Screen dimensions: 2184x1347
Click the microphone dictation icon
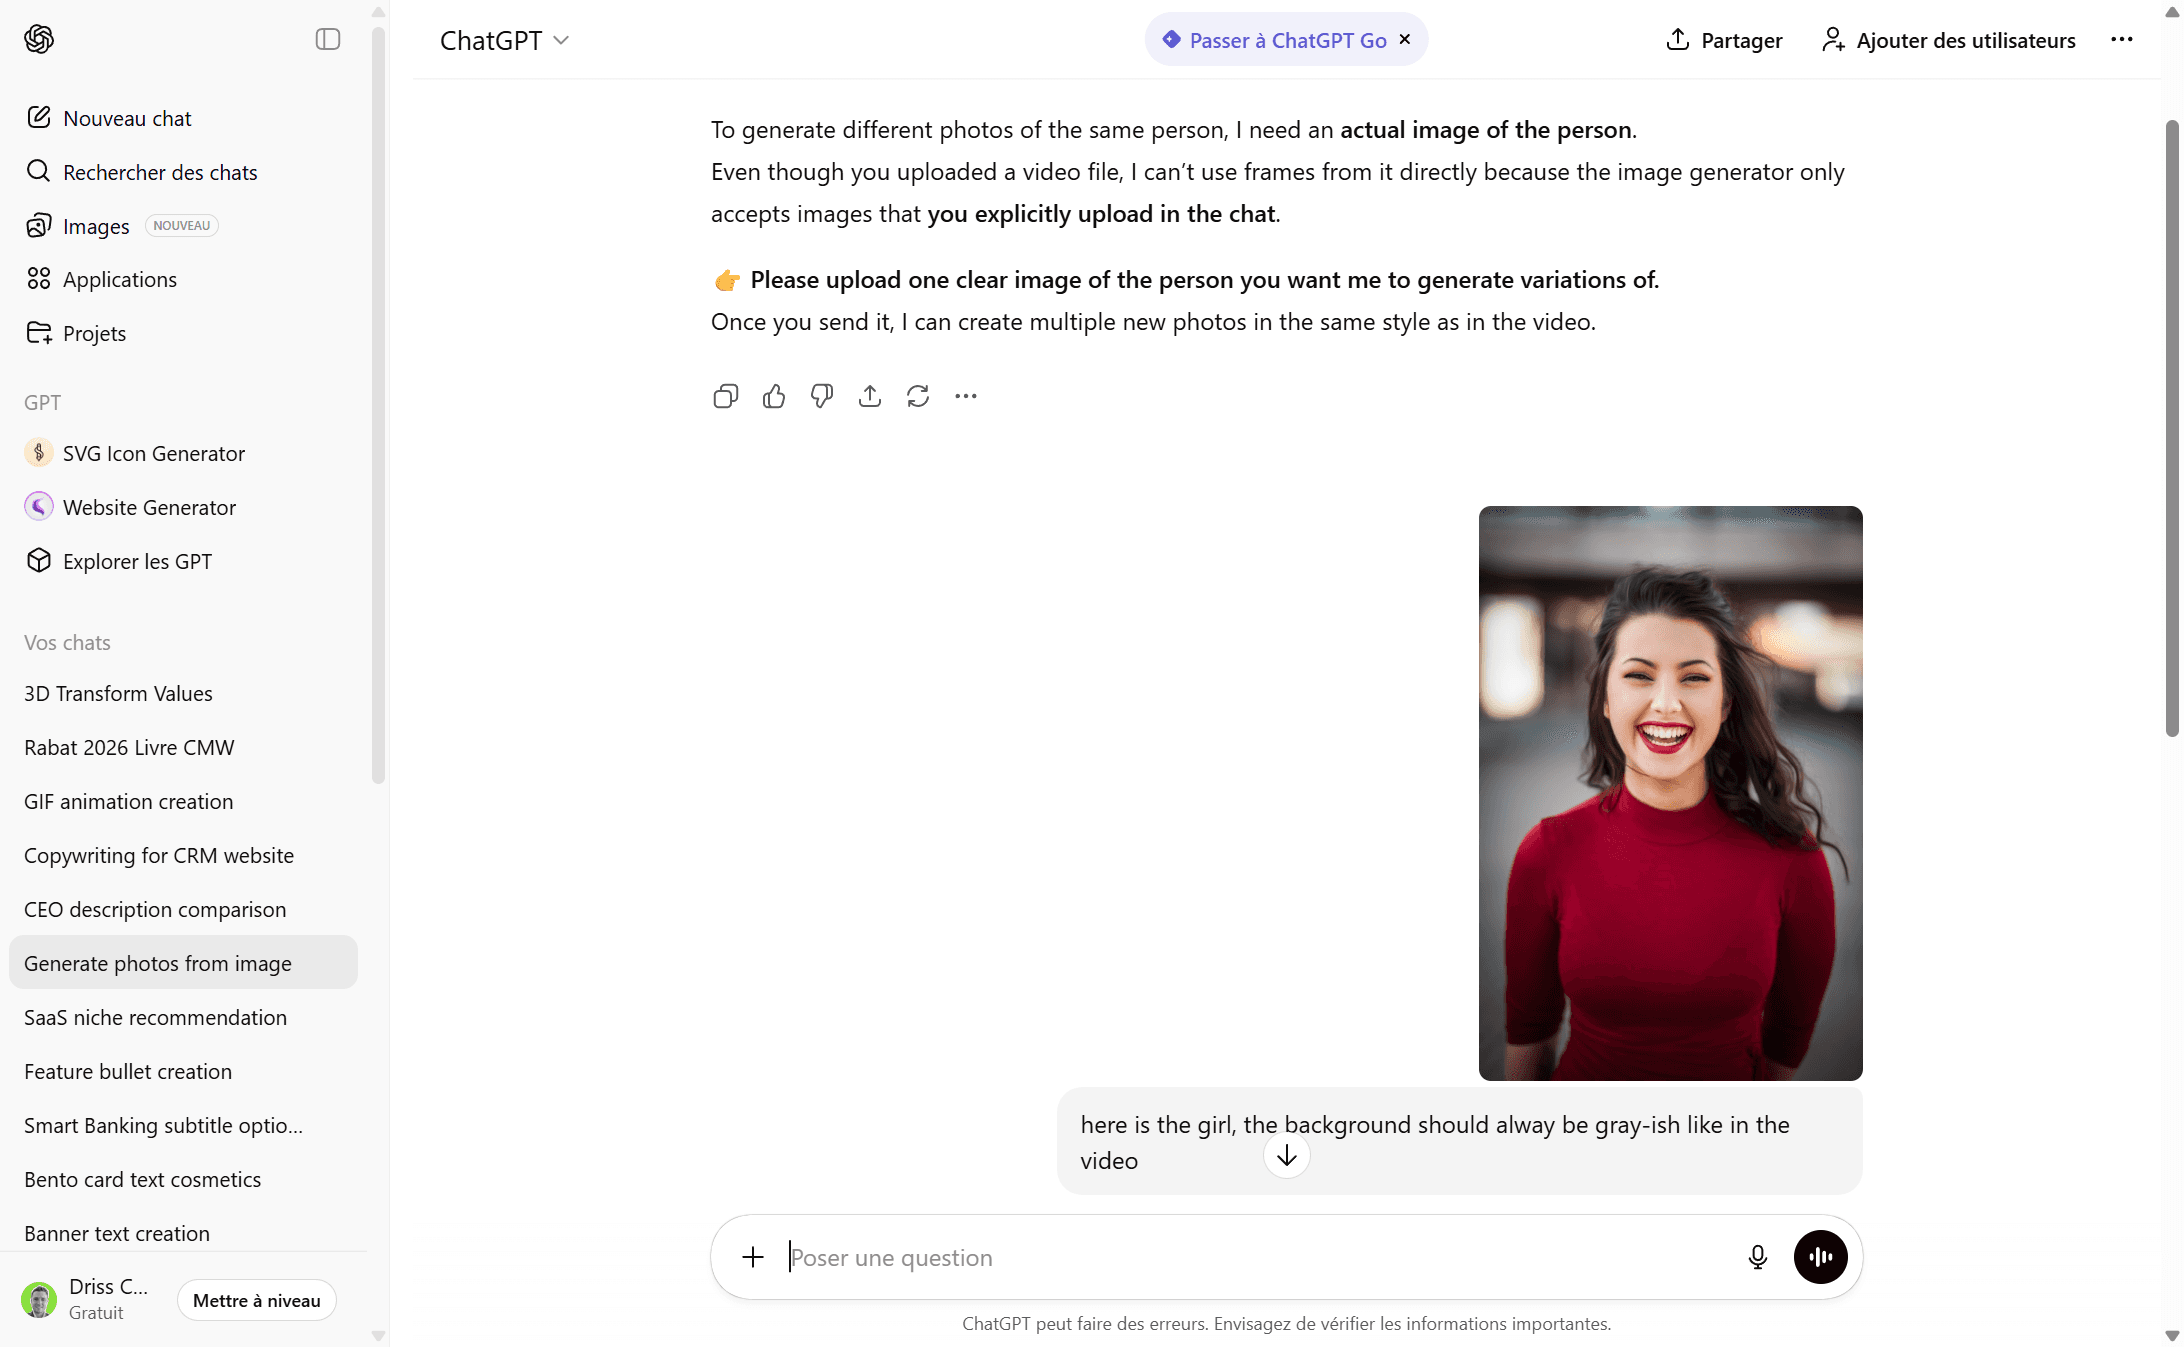(x=1757, y=1257)
